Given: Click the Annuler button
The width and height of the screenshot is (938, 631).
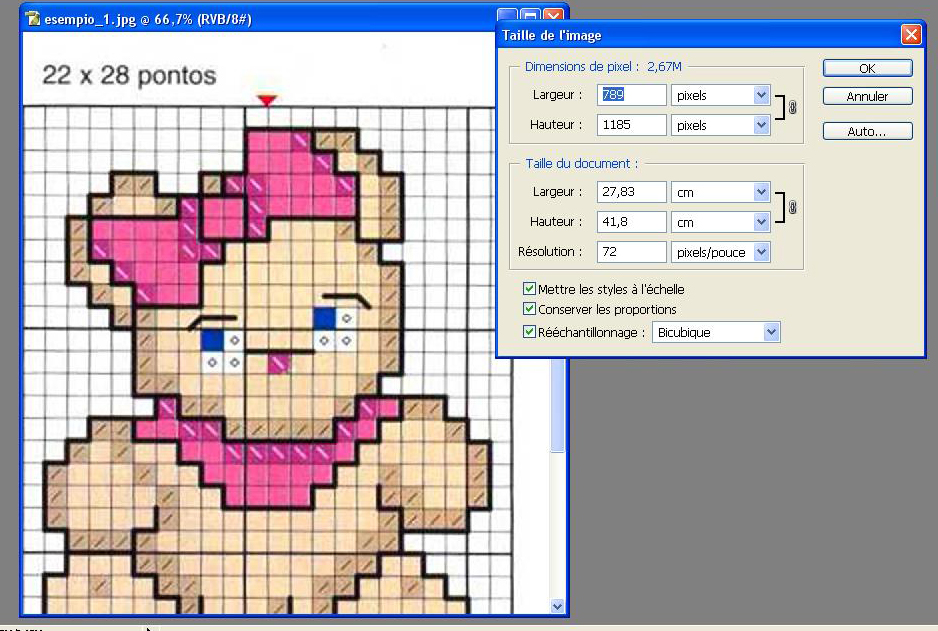Looking at the screenshot, I should click(867, 97).
